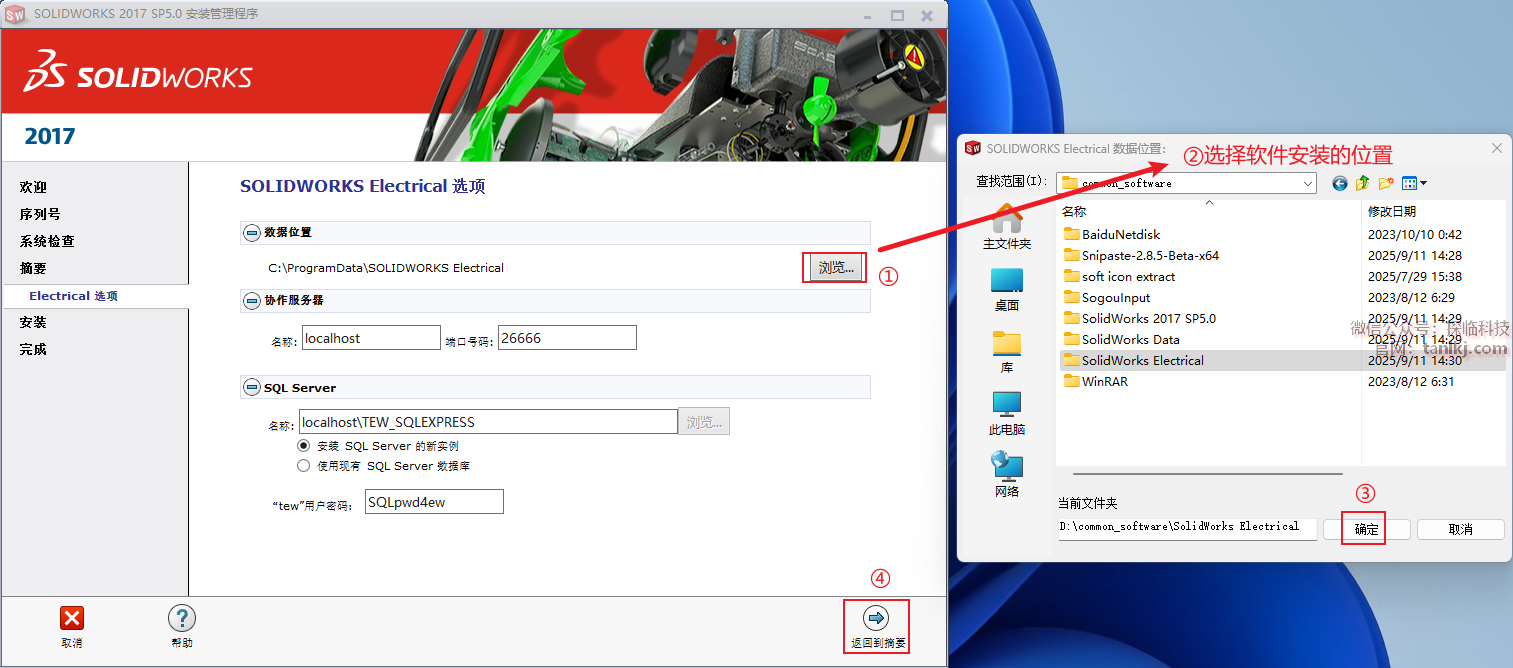Choose use existing SQL Server database option

pos(304,465)
